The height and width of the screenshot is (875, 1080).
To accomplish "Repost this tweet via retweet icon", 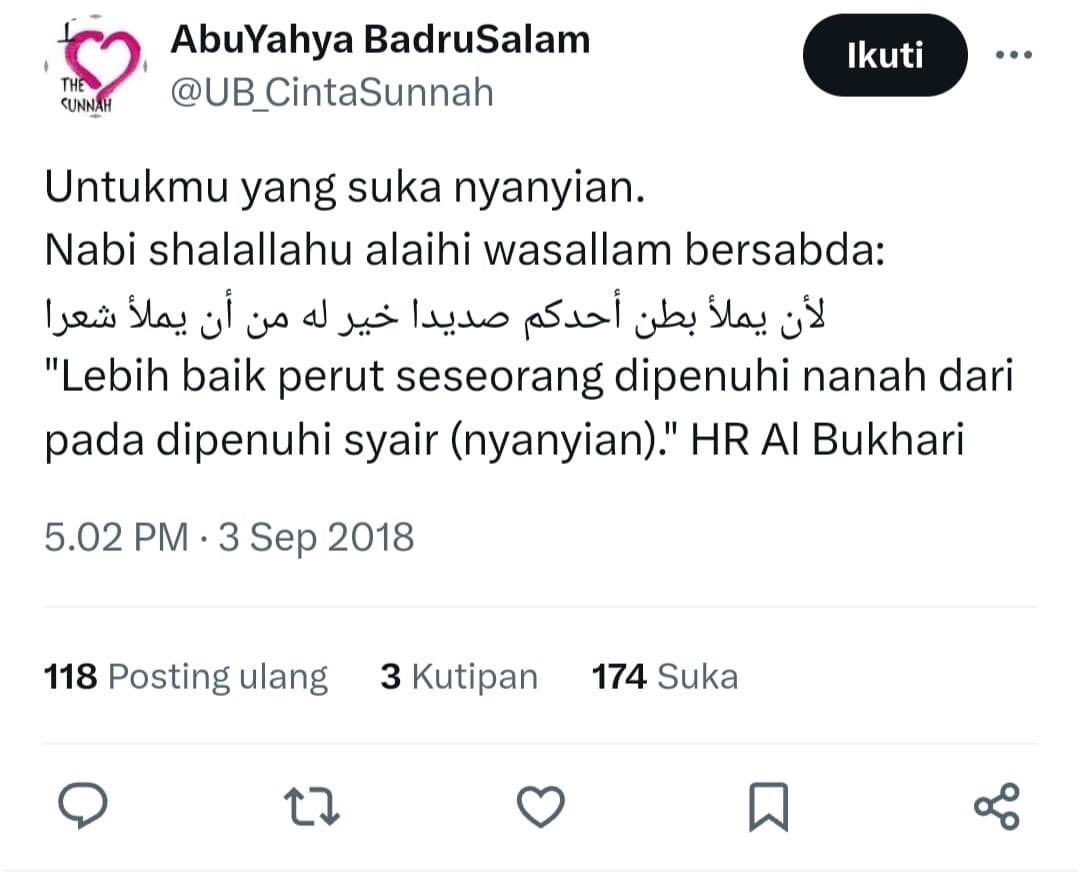I will pyautogui.click(x=311, y=807).
